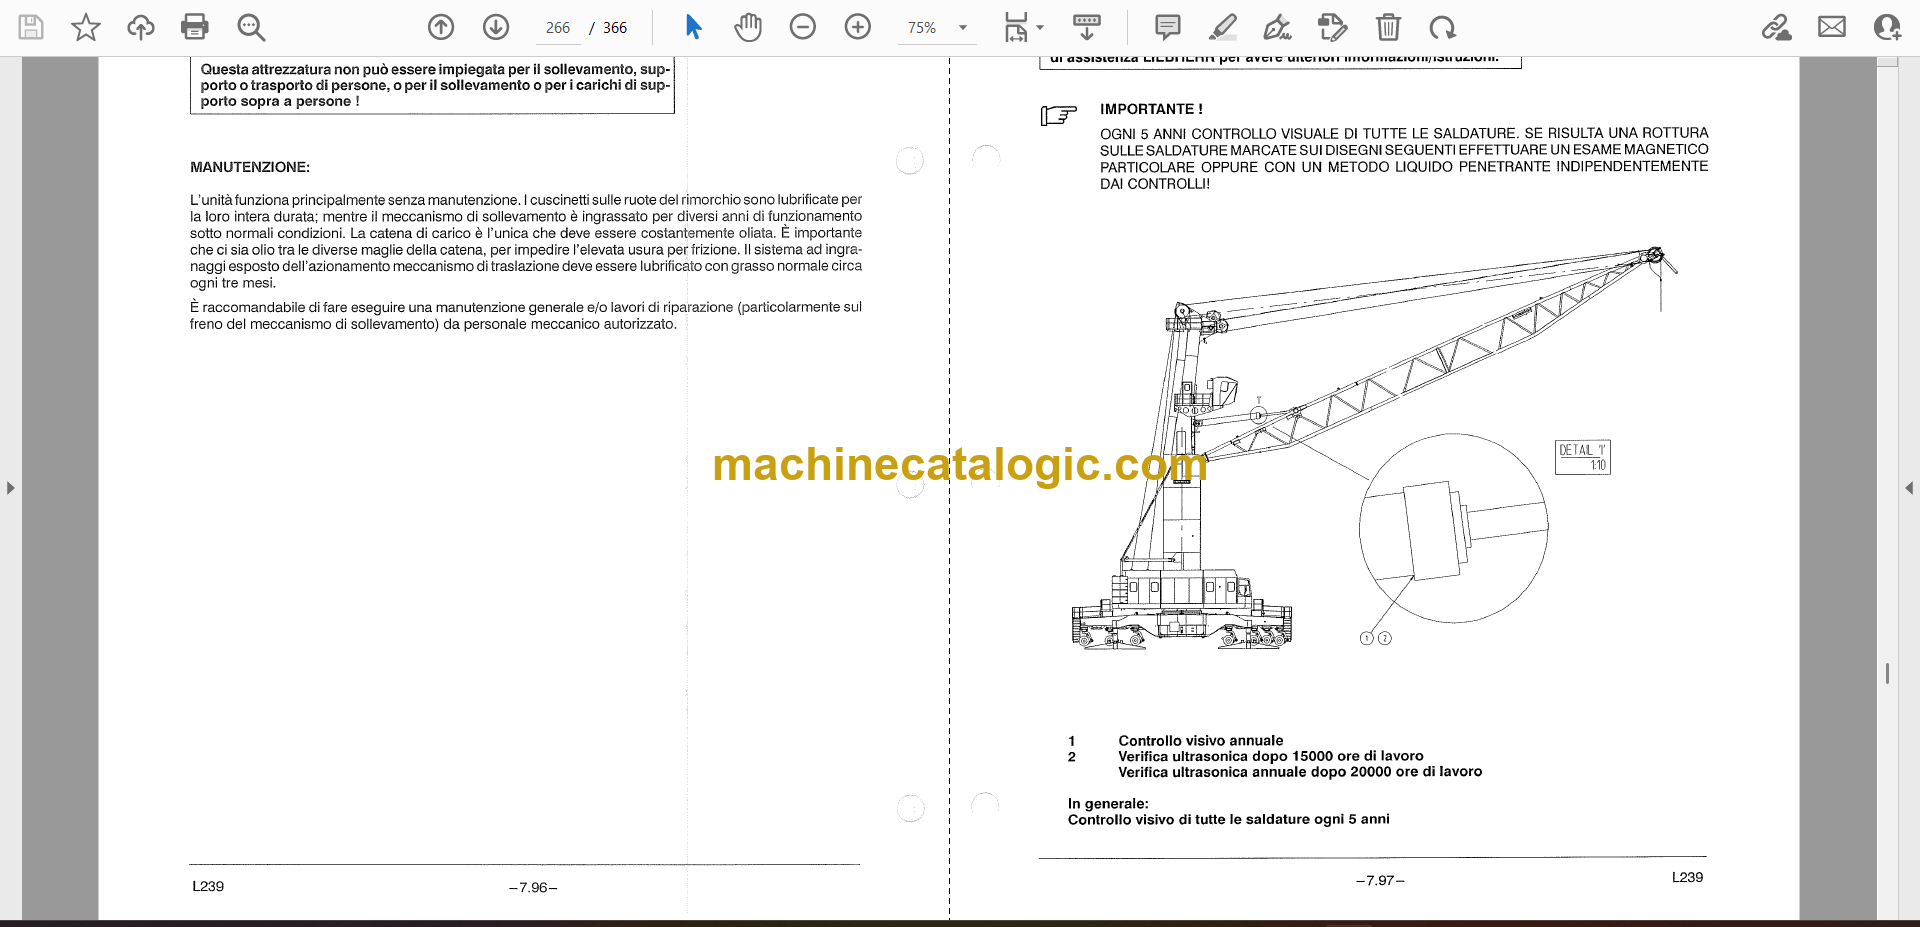The height and width of the screenshot is (927, 1920).
Task: Upload the file to cloud
Action: [x=141, y=27]
